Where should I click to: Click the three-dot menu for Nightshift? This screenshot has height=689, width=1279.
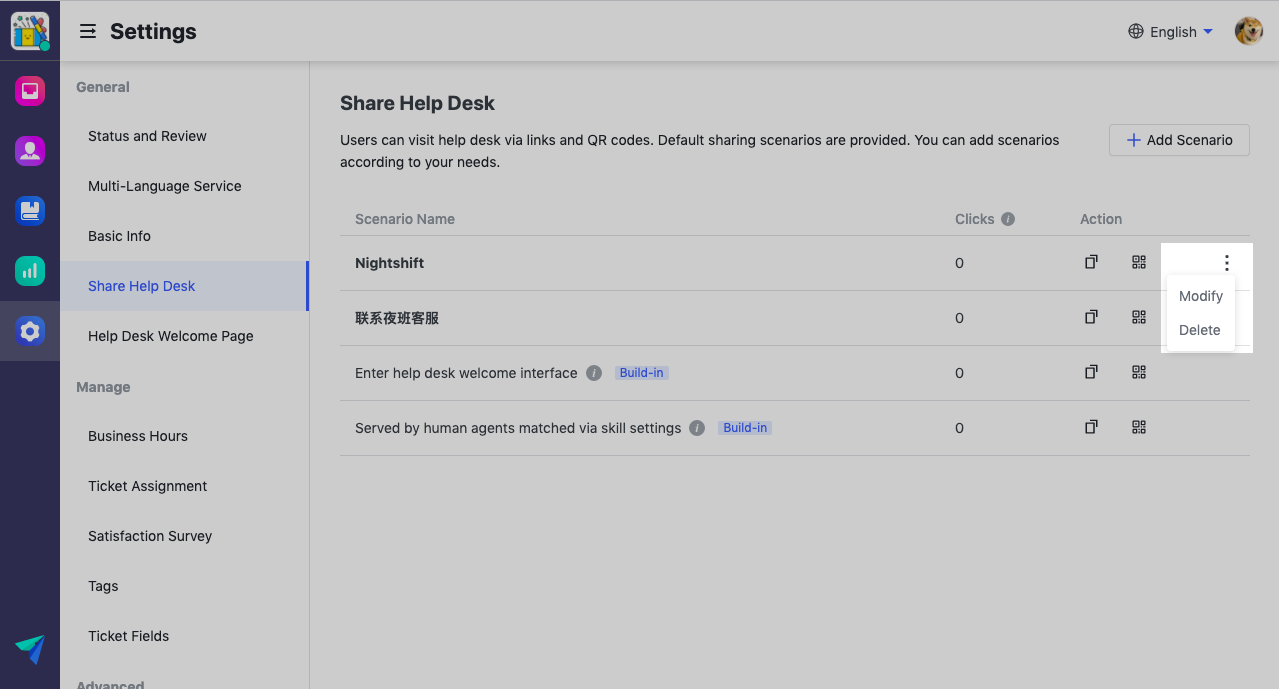1226,263
